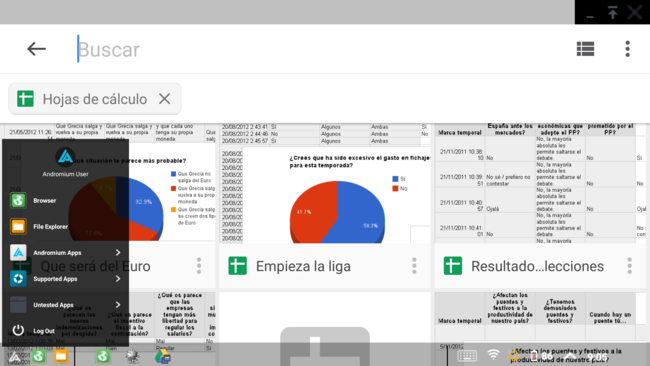Open the gear settings app in taskbar
The image size is (650, 366).
(133, 356)
